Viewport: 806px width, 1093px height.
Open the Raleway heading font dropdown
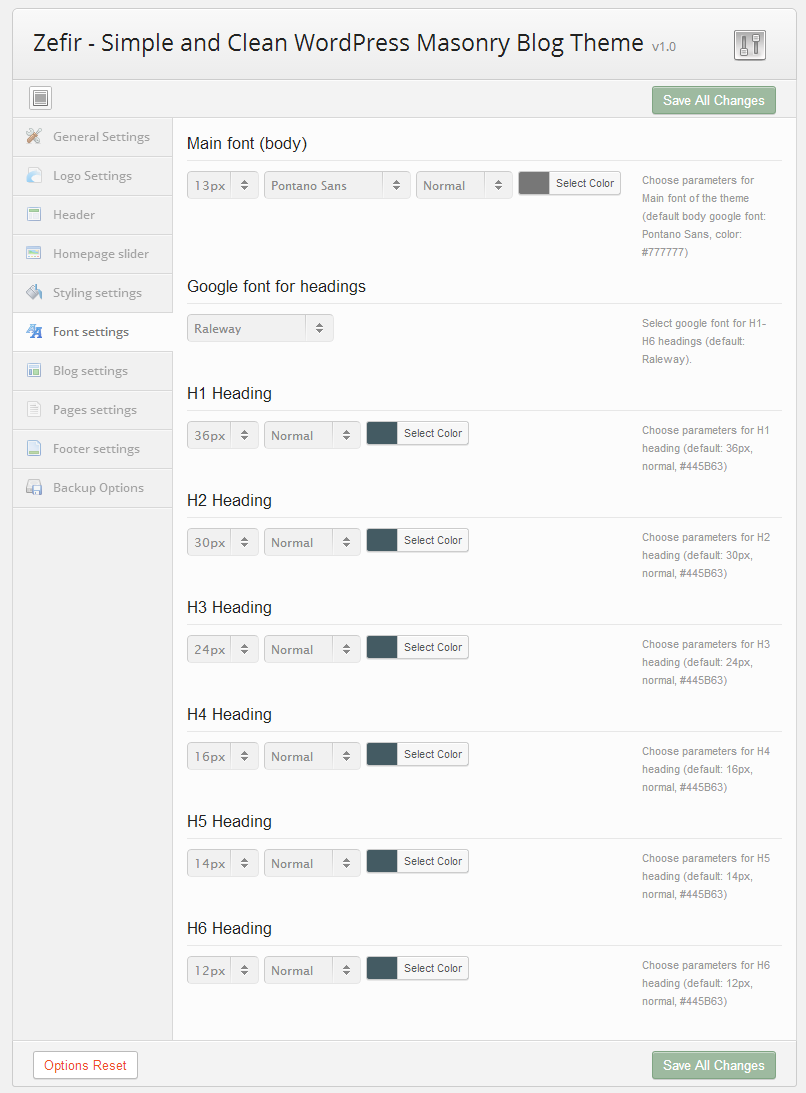[x=260, y=328]
